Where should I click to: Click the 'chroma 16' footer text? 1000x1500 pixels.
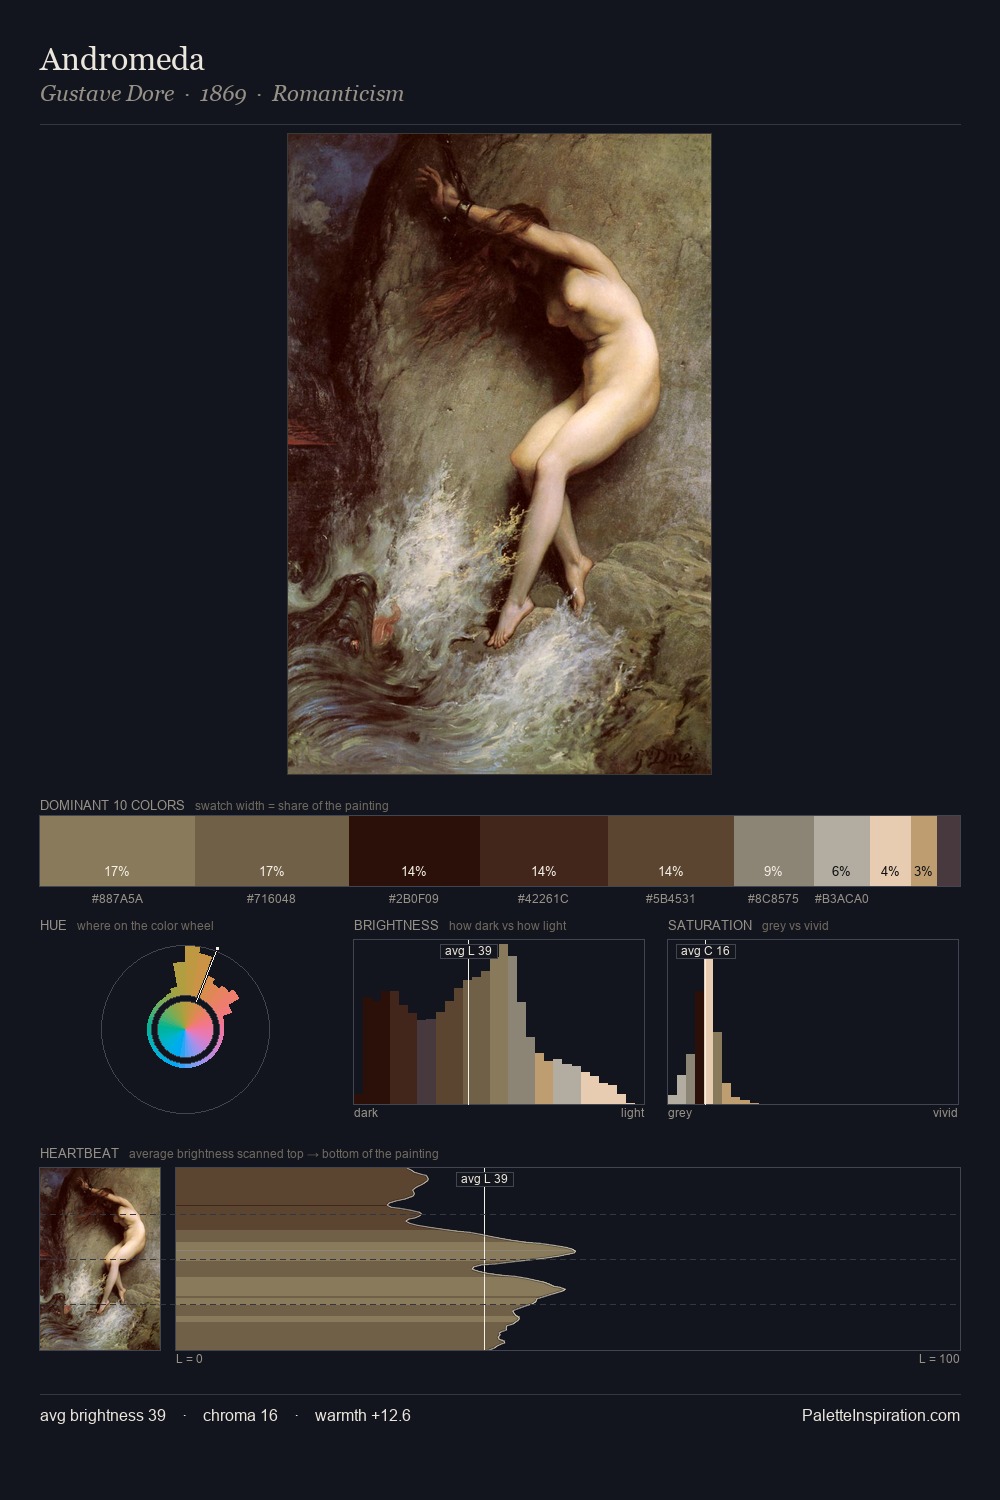[240, 1415]
